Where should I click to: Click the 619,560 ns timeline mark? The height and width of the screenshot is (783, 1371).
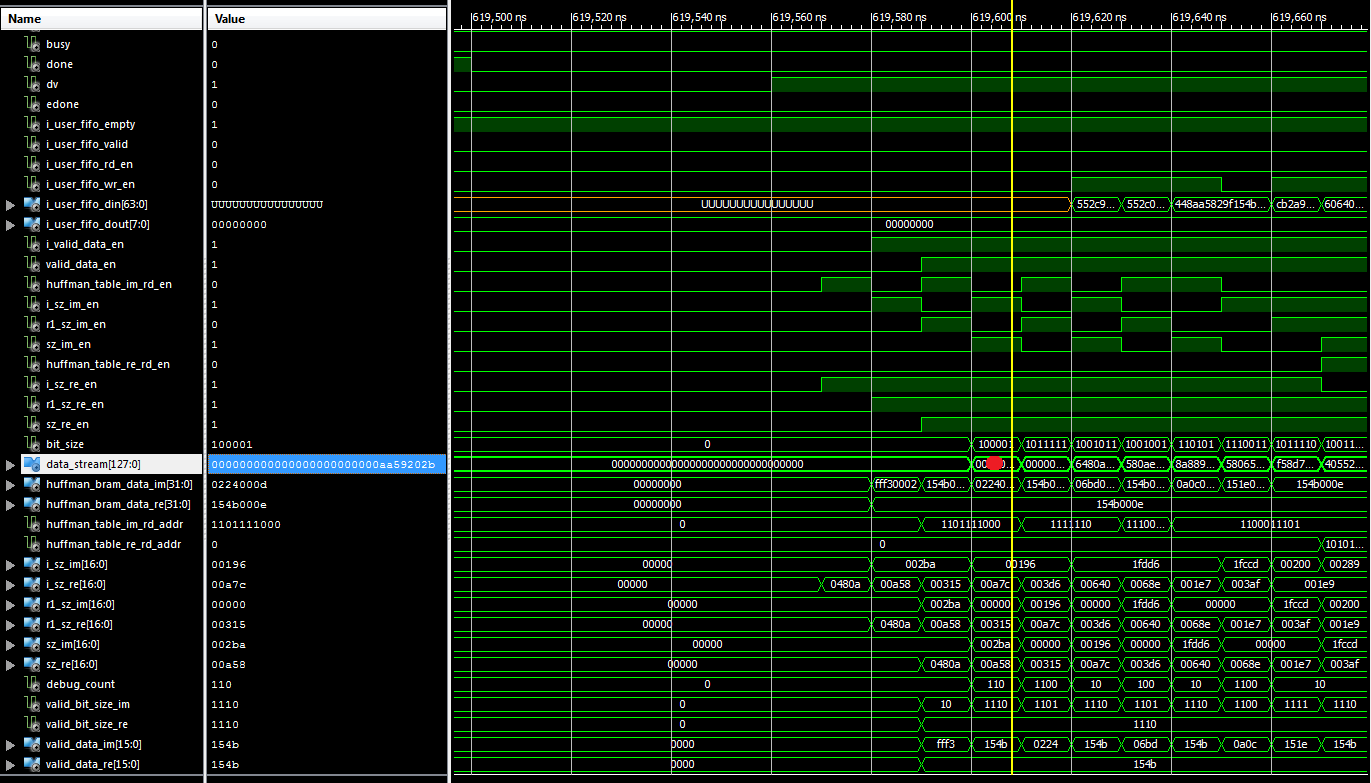point(799,17)
